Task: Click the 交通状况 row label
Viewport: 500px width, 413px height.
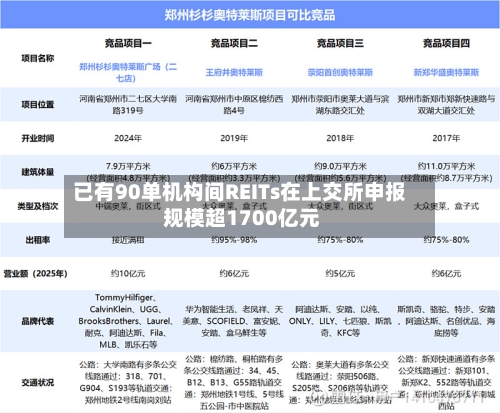Action: click(x=38, y=382)
